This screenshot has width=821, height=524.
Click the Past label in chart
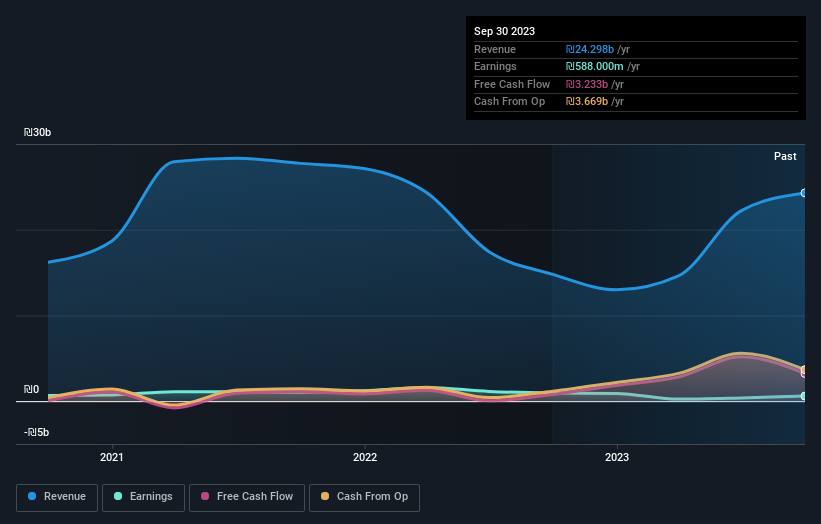tap(785, 156)
